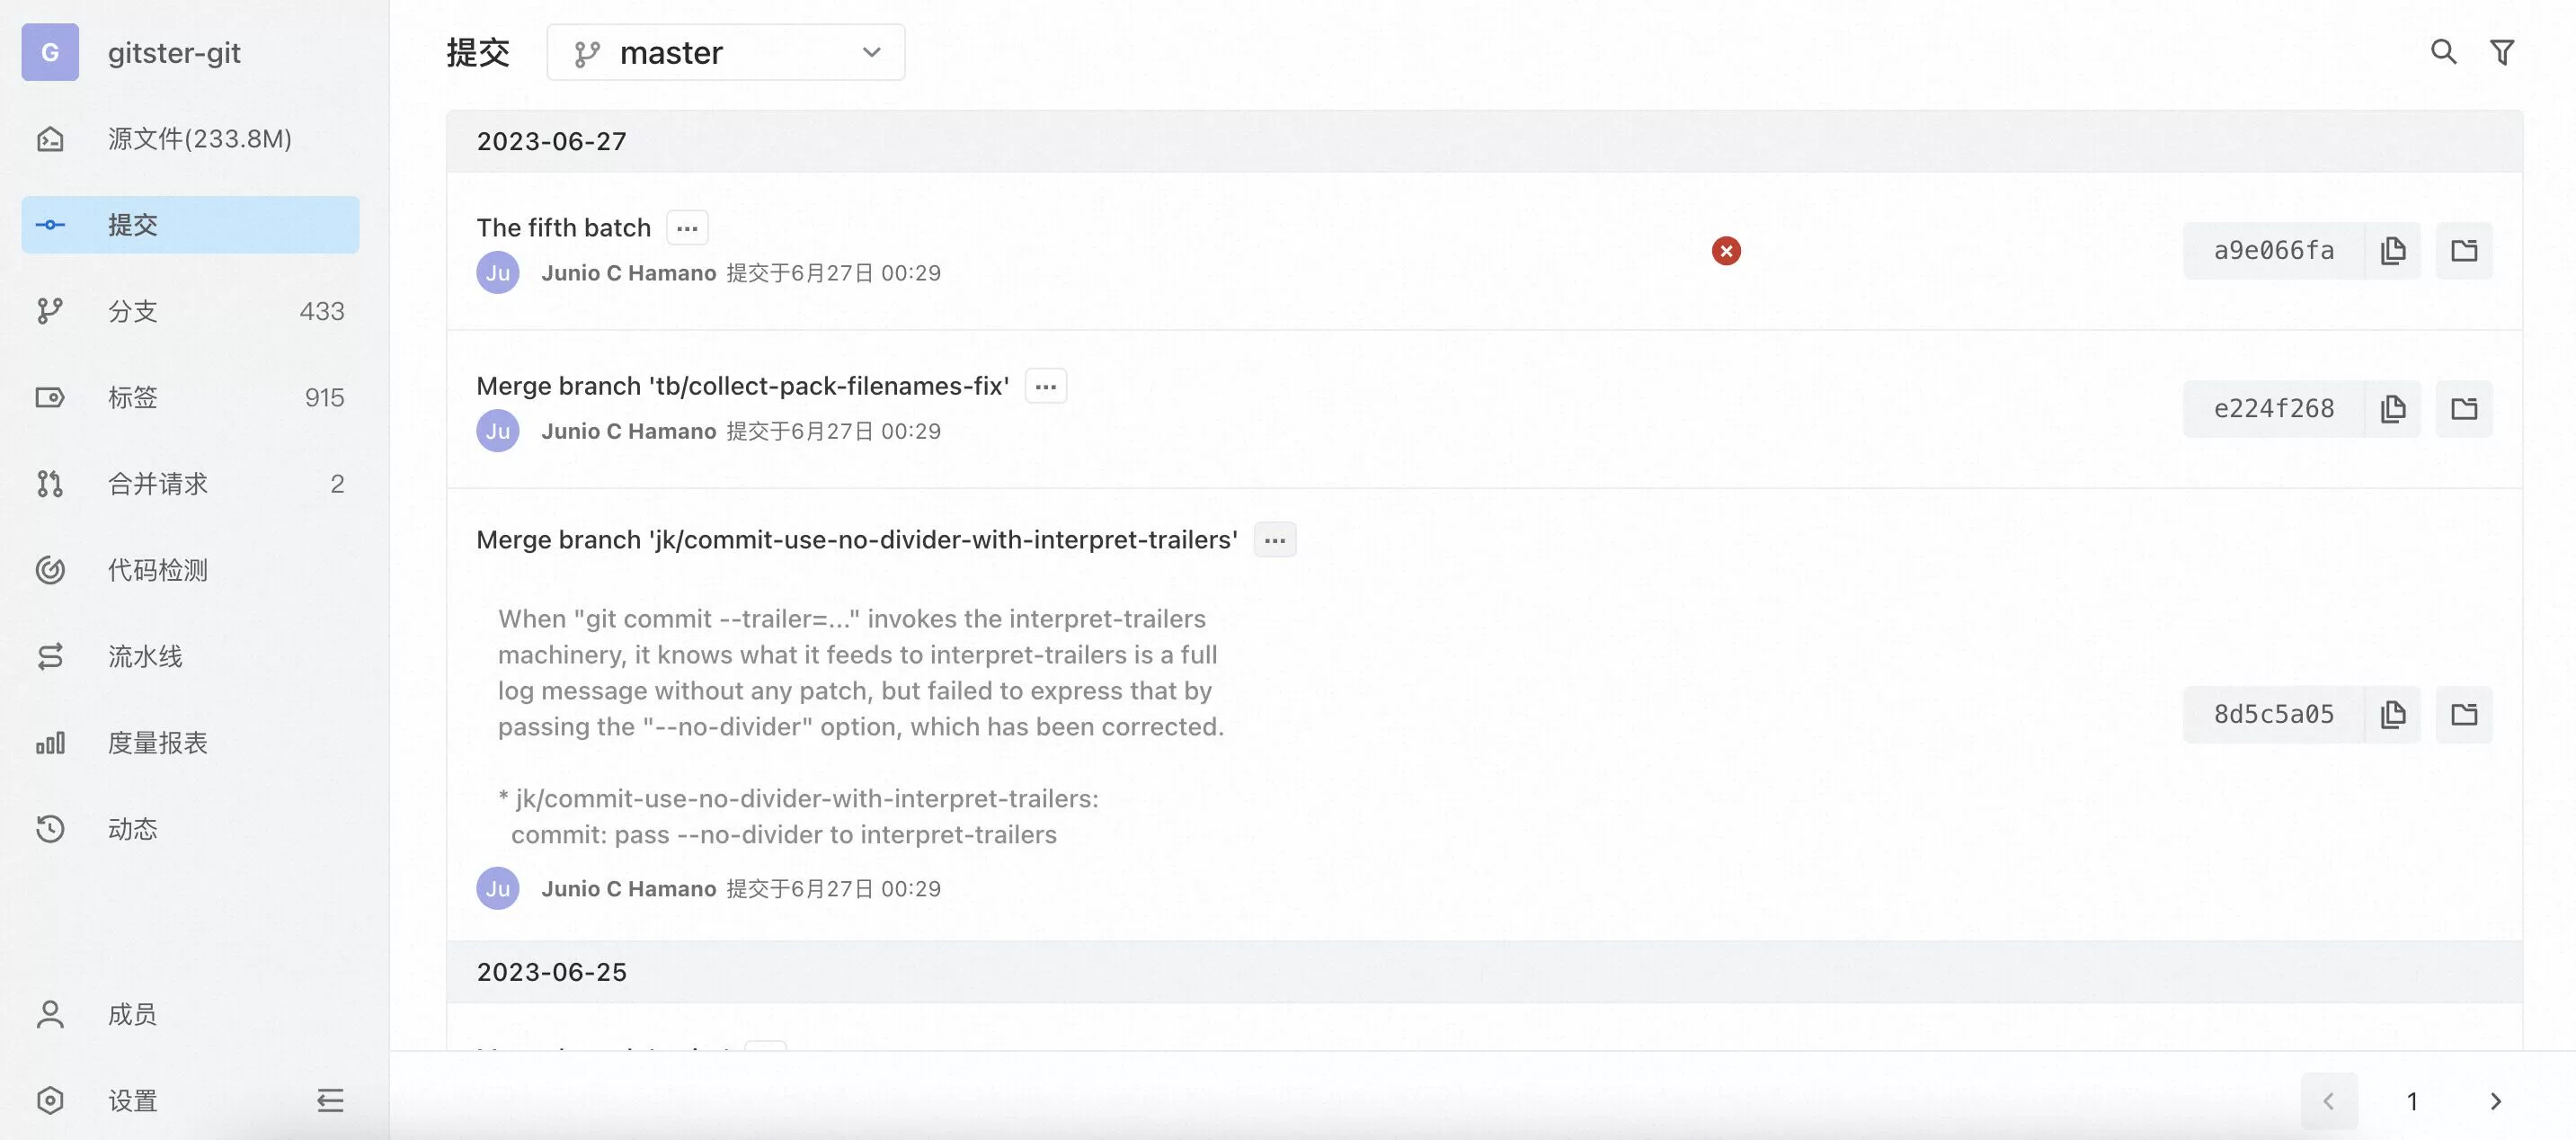
Task: Browse files at commit a9e066fa
Action: tap(2464, 250)
